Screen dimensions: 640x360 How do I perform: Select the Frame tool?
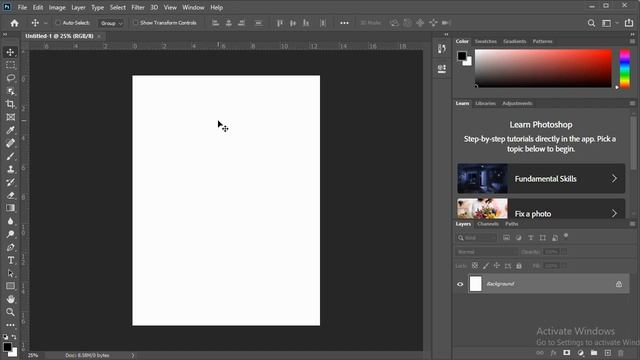coord(11,117)
